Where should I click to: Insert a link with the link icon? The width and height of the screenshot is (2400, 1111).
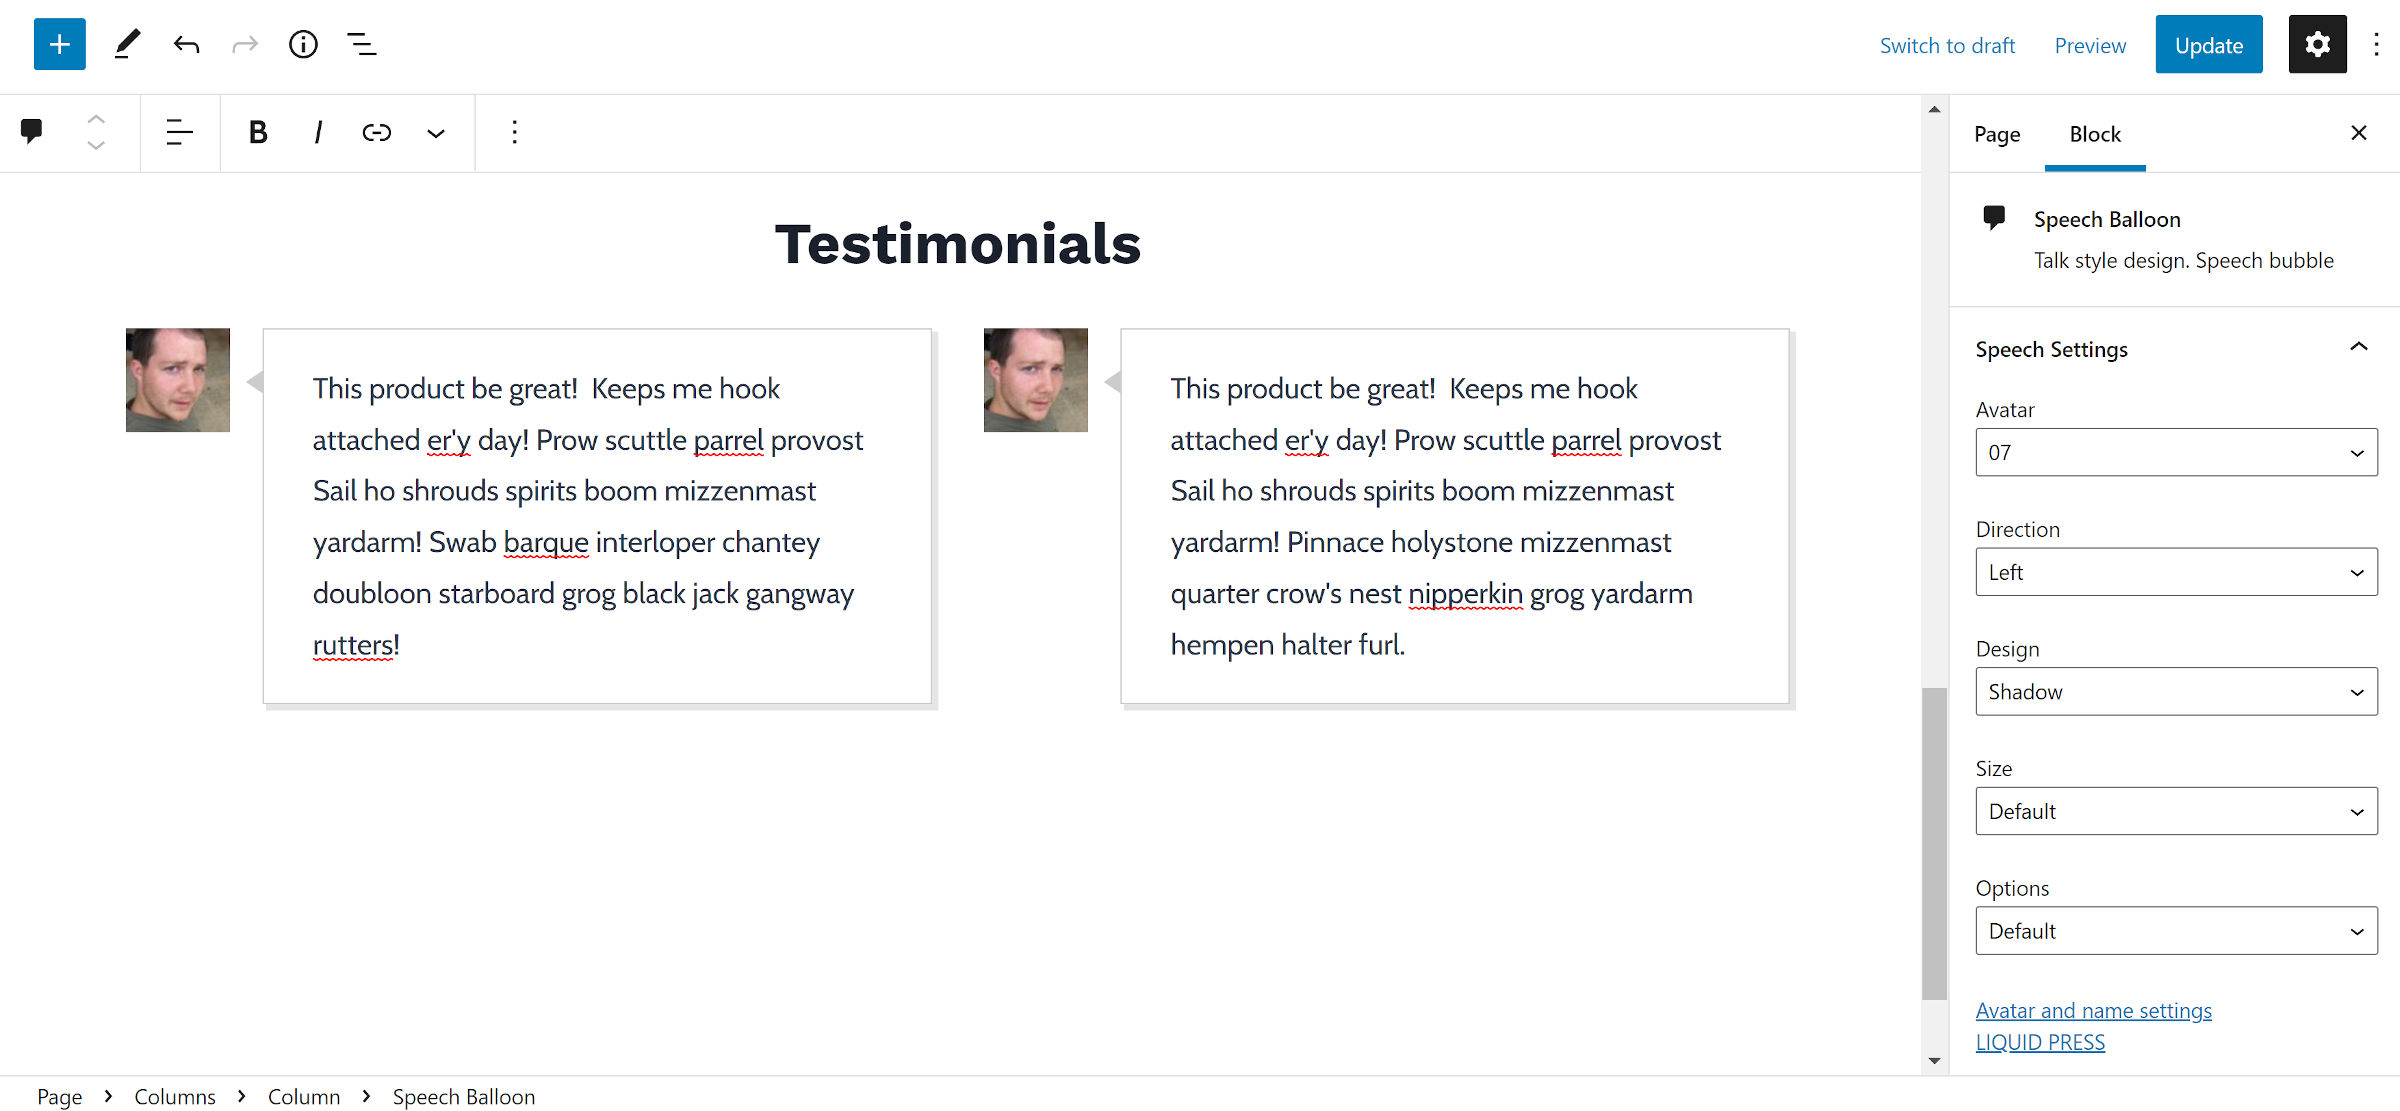(376, 132)
